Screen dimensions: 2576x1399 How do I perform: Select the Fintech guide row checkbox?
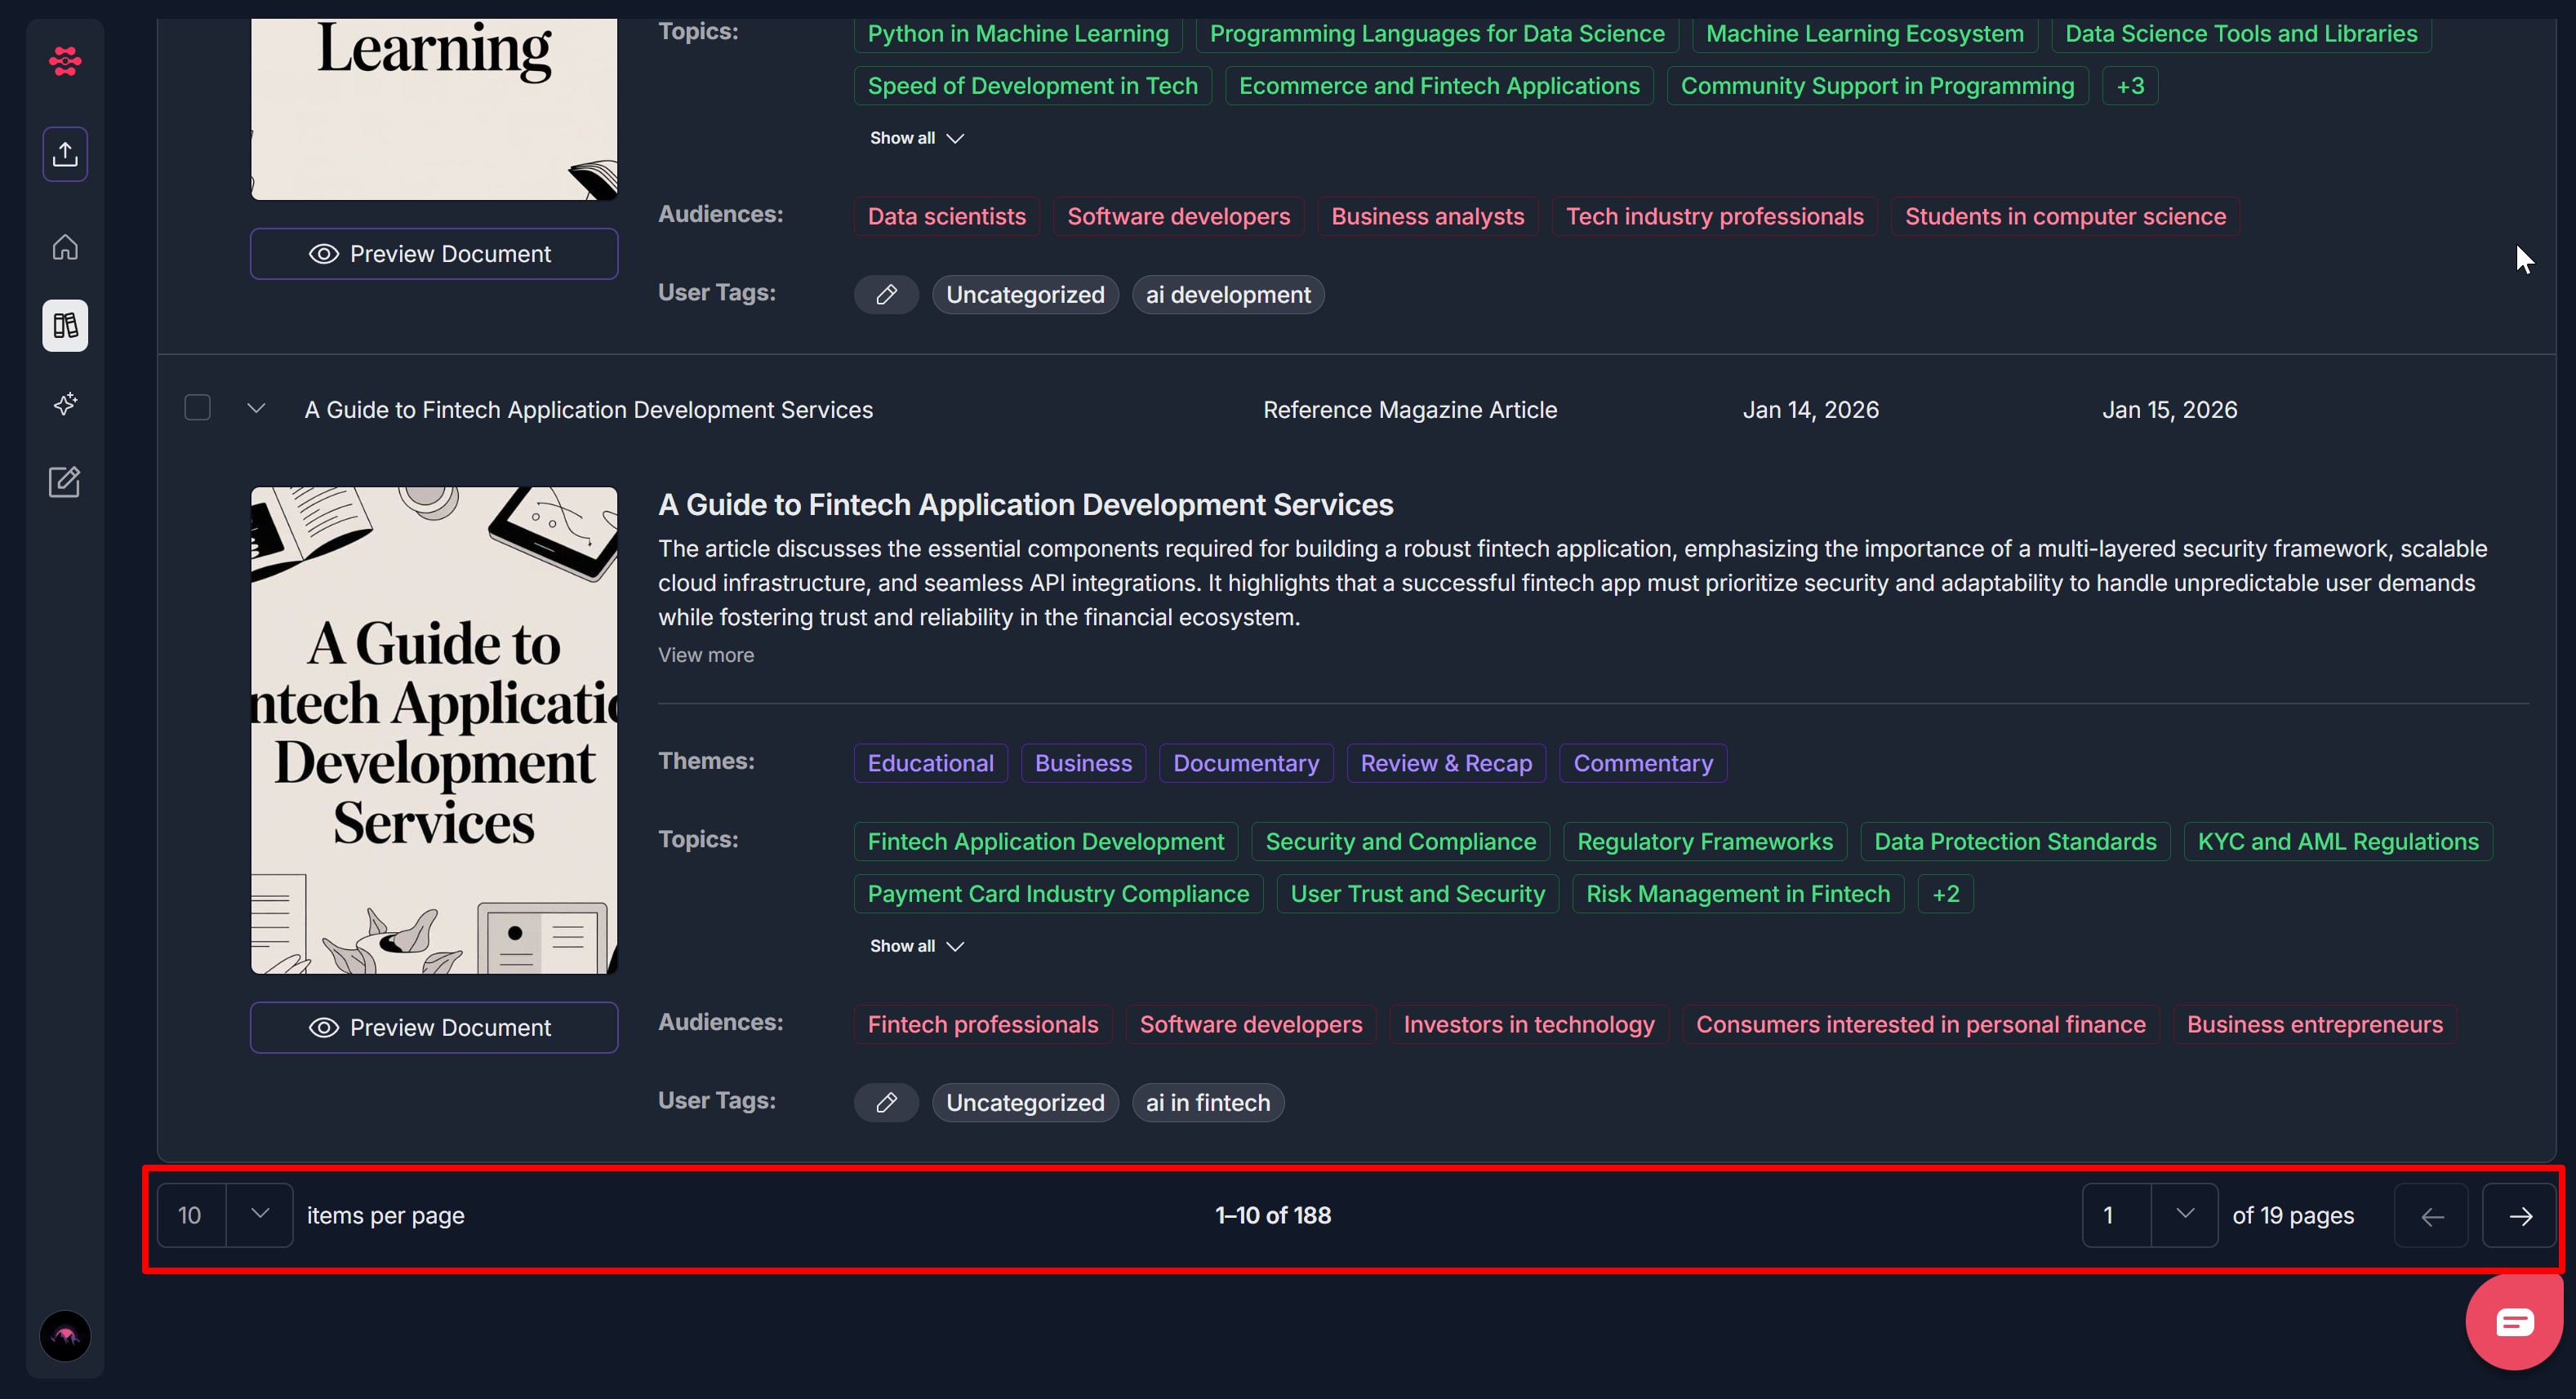[x=197, y=408]
